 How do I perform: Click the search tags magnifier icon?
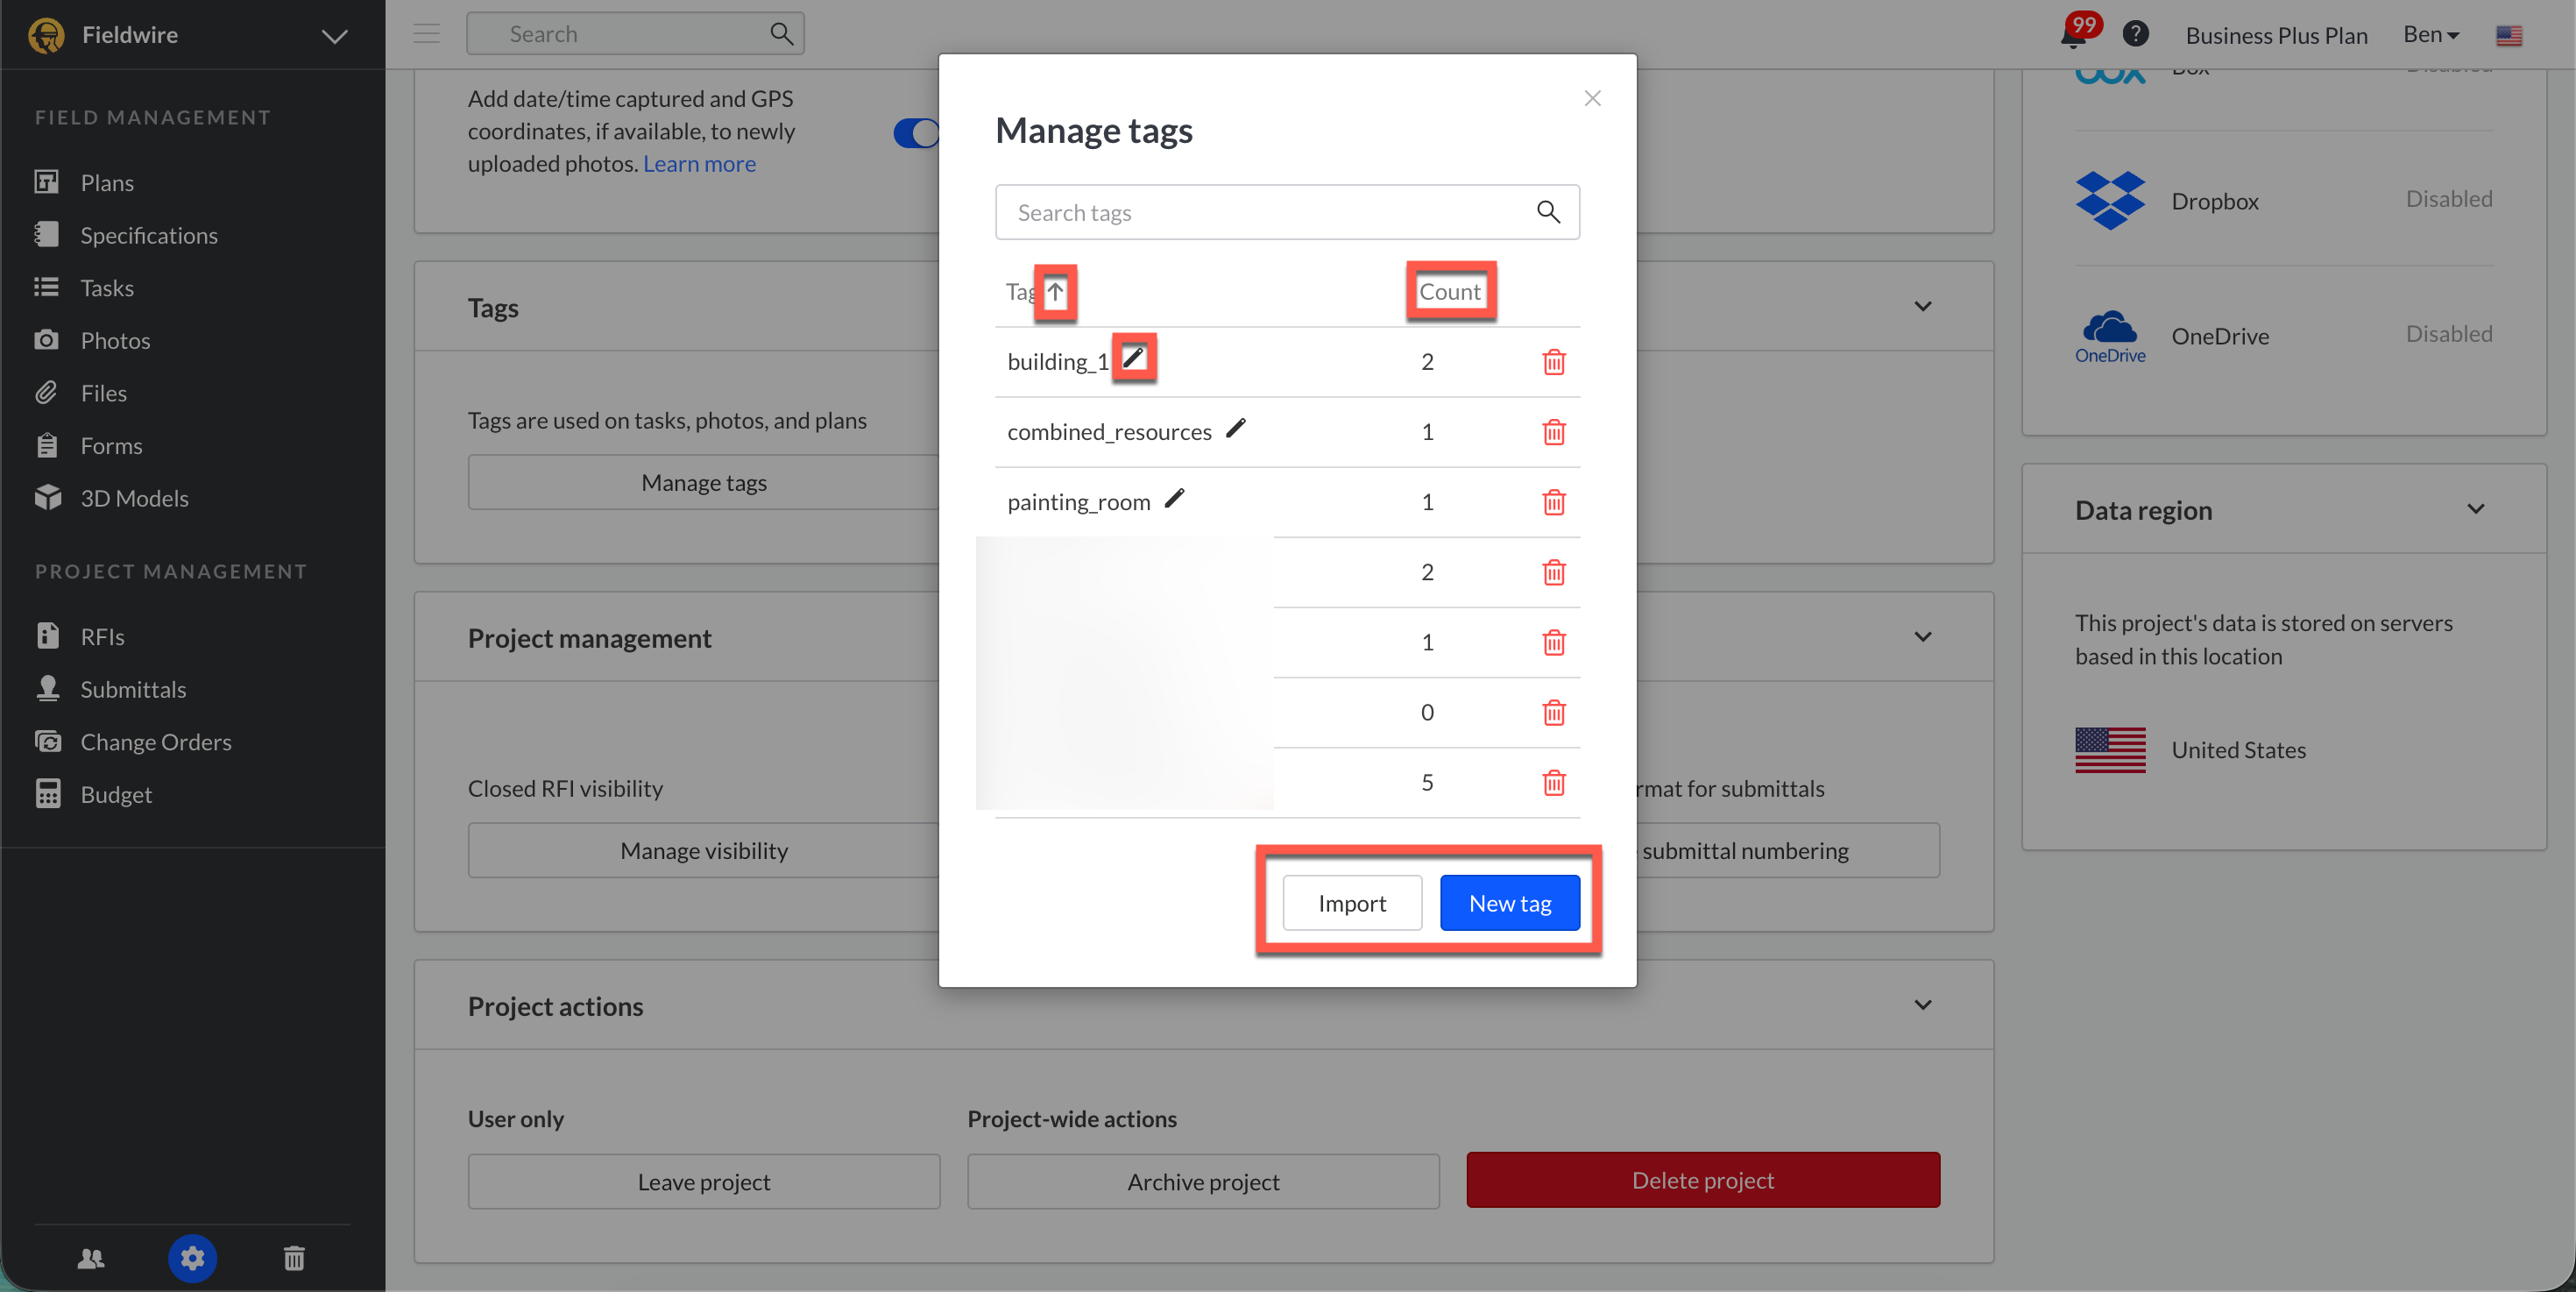click(x=1548, y=212)
